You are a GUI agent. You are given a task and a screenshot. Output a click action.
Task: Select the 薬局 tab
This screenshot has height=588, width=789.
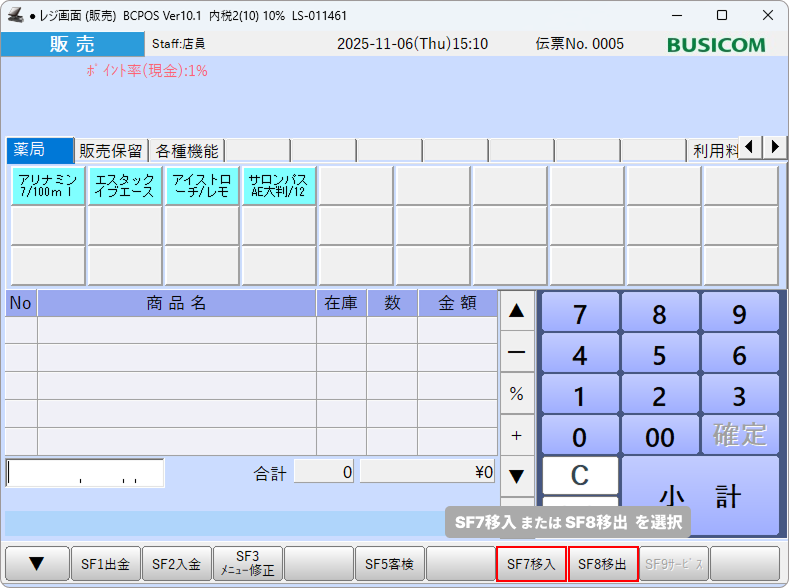click(x=39, y=151)
